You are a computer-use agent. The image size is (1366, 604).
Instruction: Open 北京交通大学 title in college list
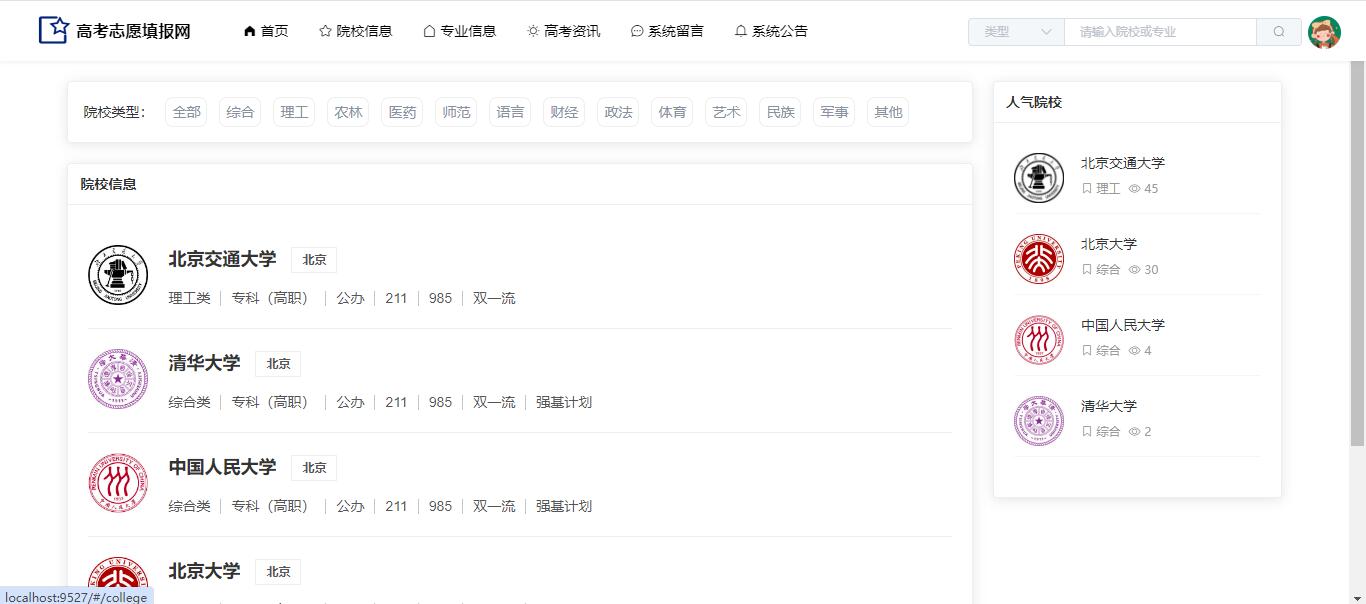pyautogui.click(x=222, y=259)
